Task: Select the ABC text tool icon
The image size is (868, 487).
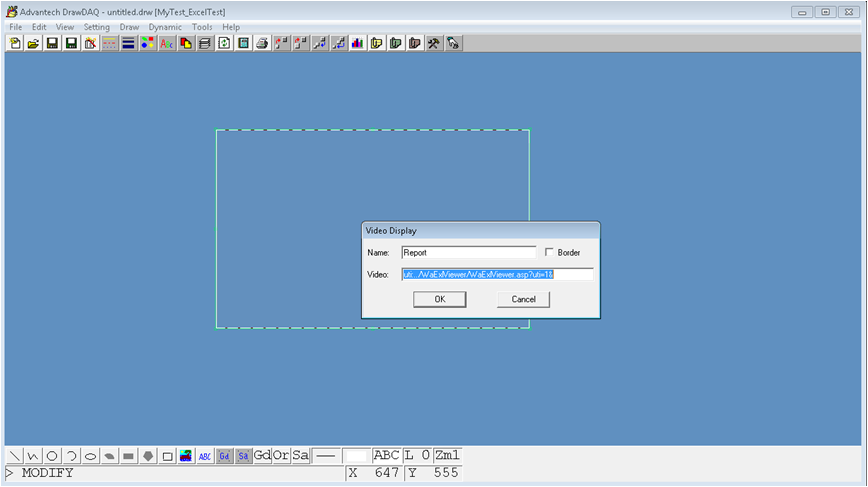Action: 205,456
